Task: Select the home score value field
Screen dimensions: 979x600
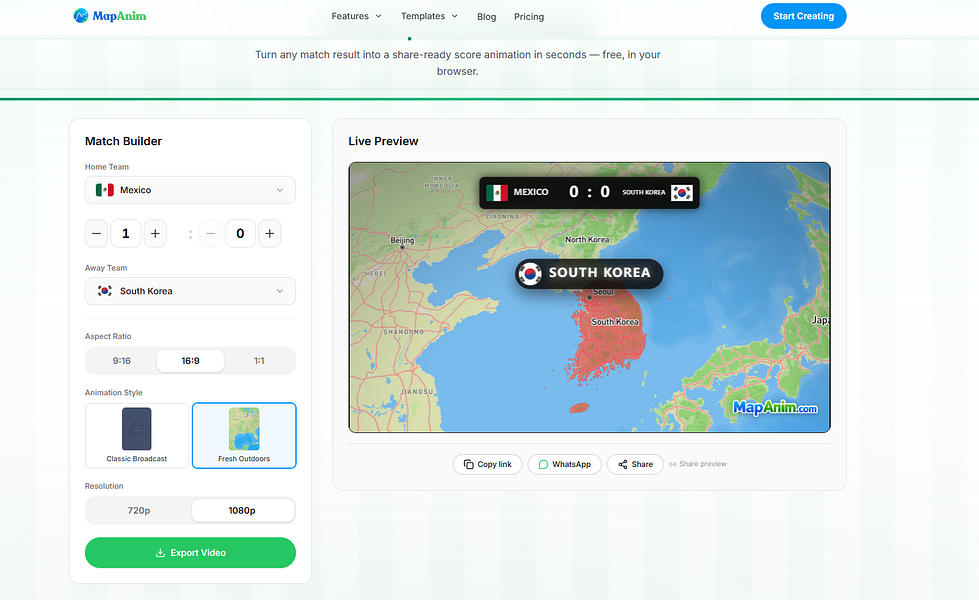Action: pos(125,234)
